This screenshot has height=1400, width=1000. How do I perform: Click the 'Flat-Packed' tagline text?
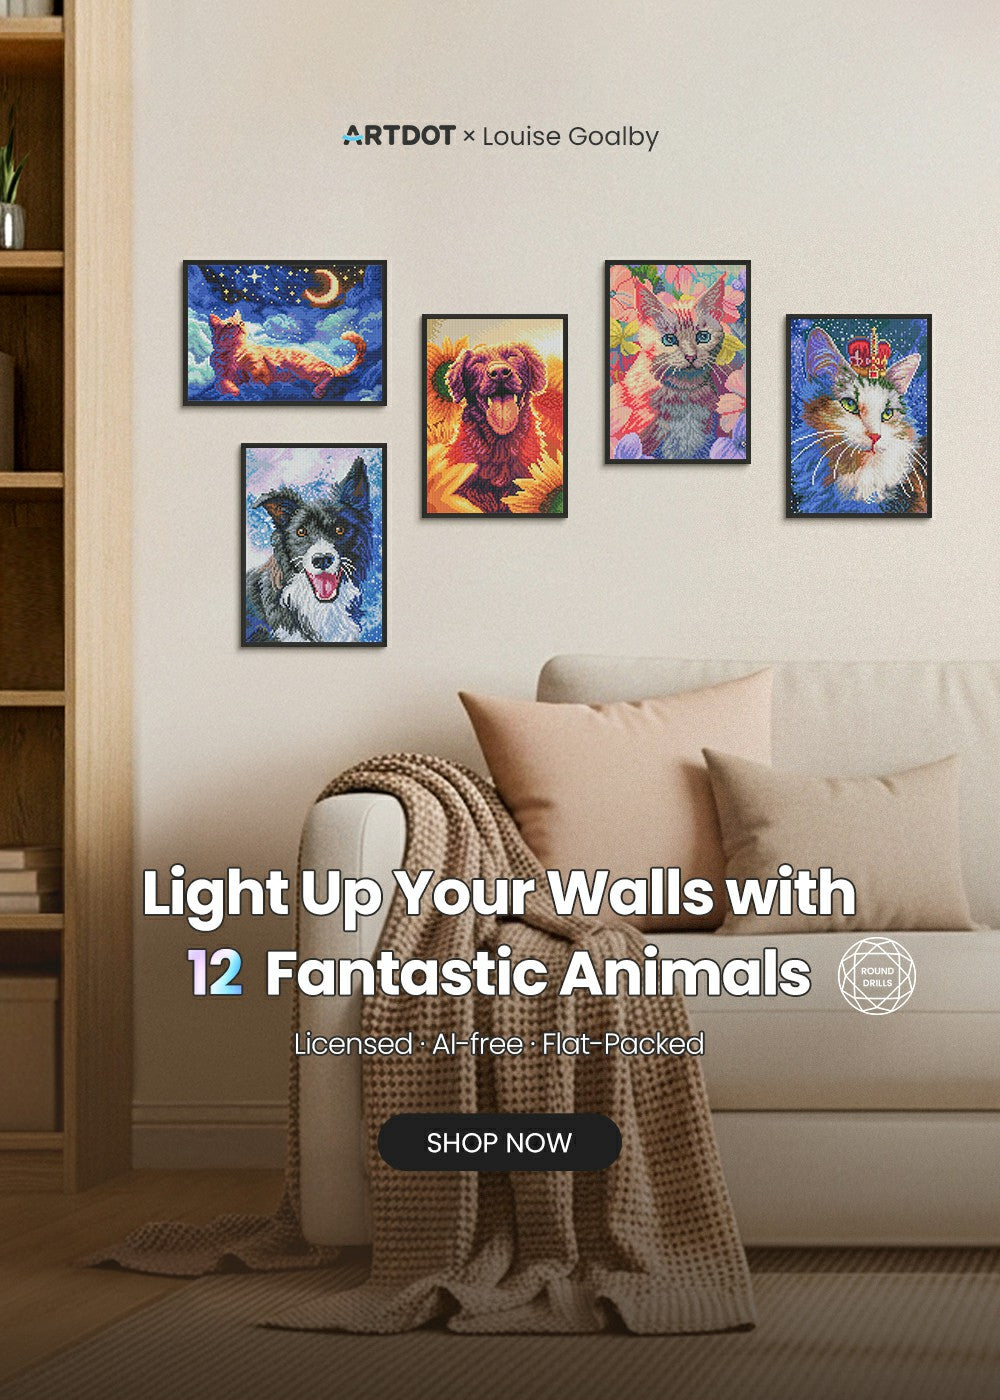[x=623, y=1044]
